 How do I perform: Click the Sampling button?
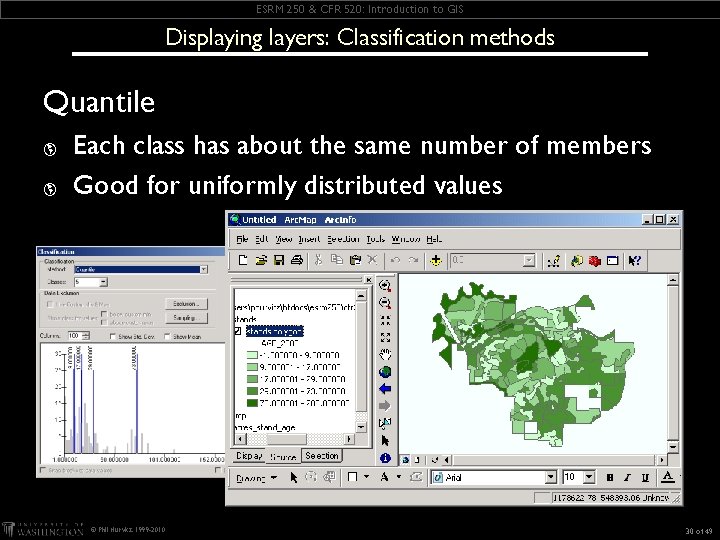coord(186,318)
